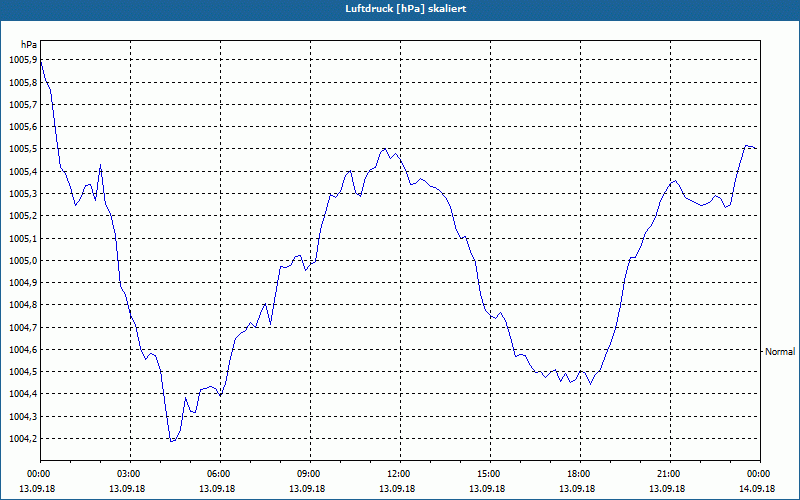The image size is (800, 500).
Task: Select y-axis value 1004,6
Action: pyautogui.click(x=23, y=349)
